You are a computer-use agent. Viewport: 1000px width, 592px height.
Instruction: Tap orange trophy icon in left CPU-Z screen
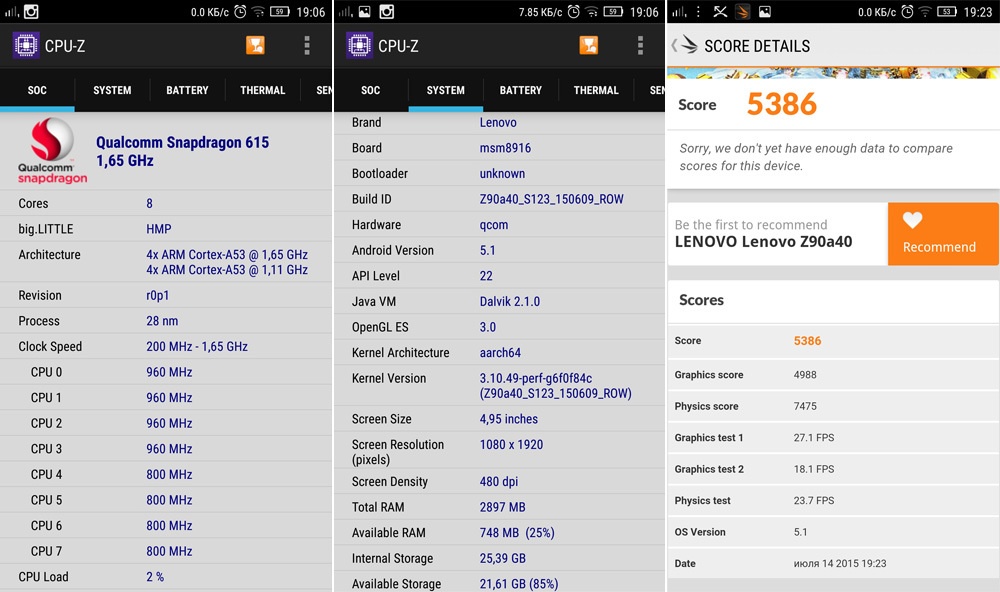(x=255, y=45)
